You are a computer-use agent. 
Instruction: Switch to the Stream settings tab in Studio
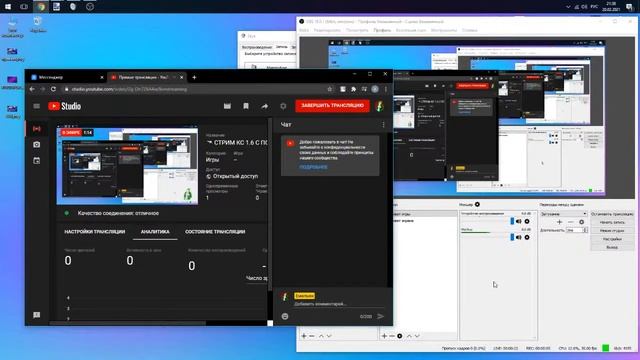pyautogui.click(x=95, y=231)
